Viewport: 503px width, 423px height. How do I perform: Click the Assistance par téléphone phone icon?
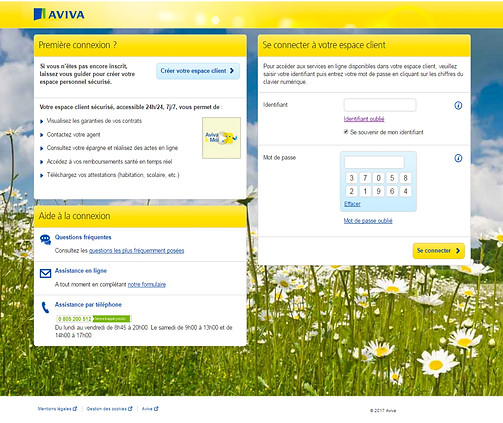pyautogui.click(x=45, y=307)
